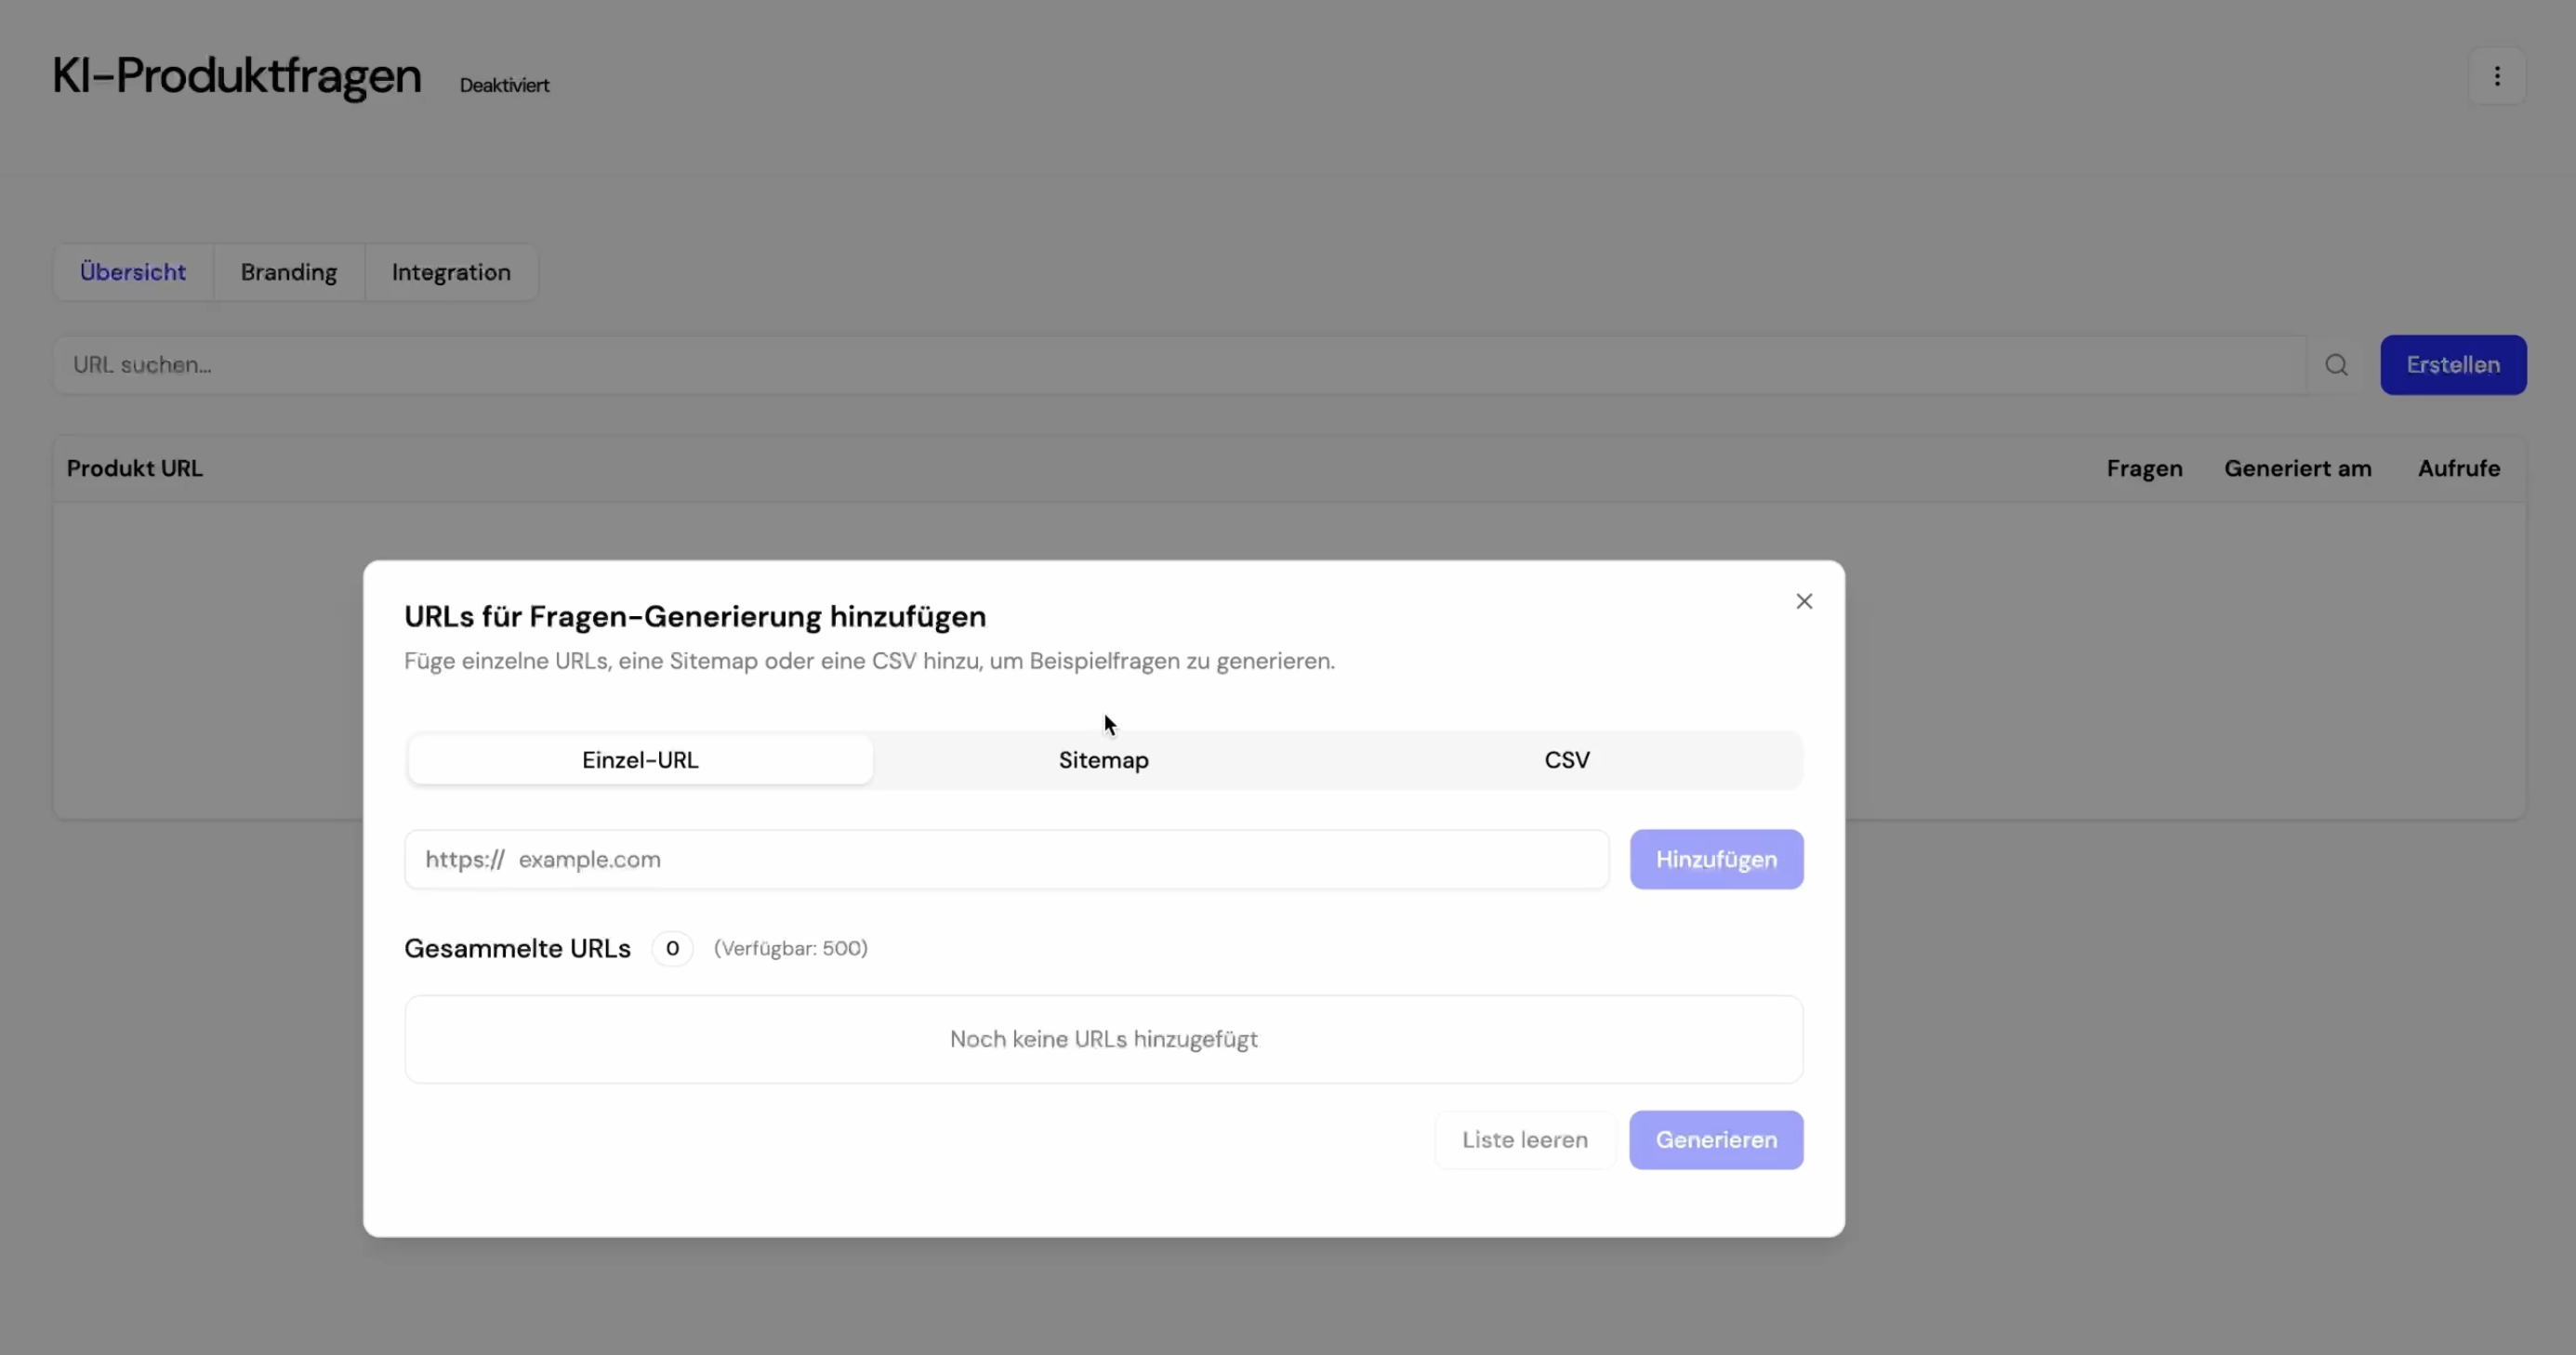Close the URL dialog with X icon
This screenshot has width=2576, height=1355.
[x=1803, y=601]
